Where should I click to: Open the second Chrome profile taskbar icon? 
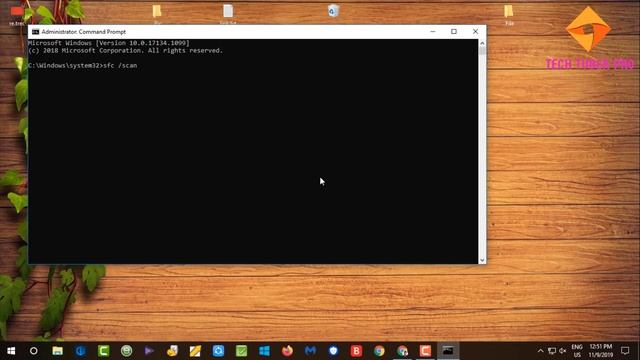402,351
